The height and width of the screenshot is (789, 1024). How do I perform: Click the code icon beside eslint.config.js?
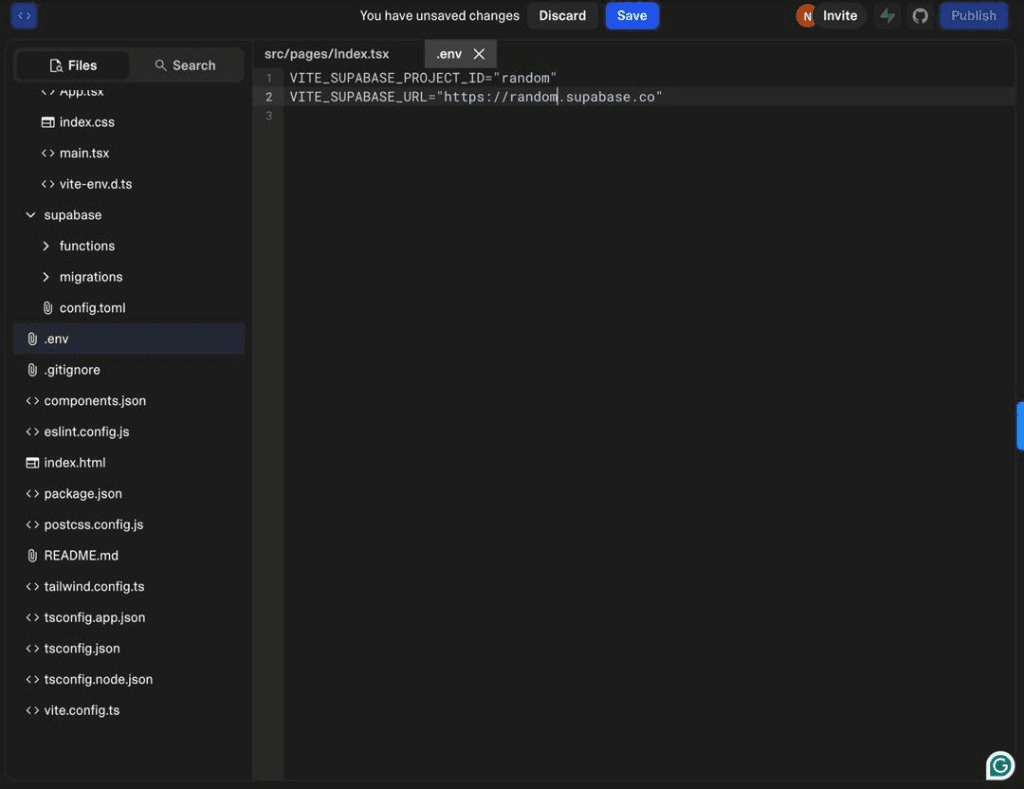(32, 432)
